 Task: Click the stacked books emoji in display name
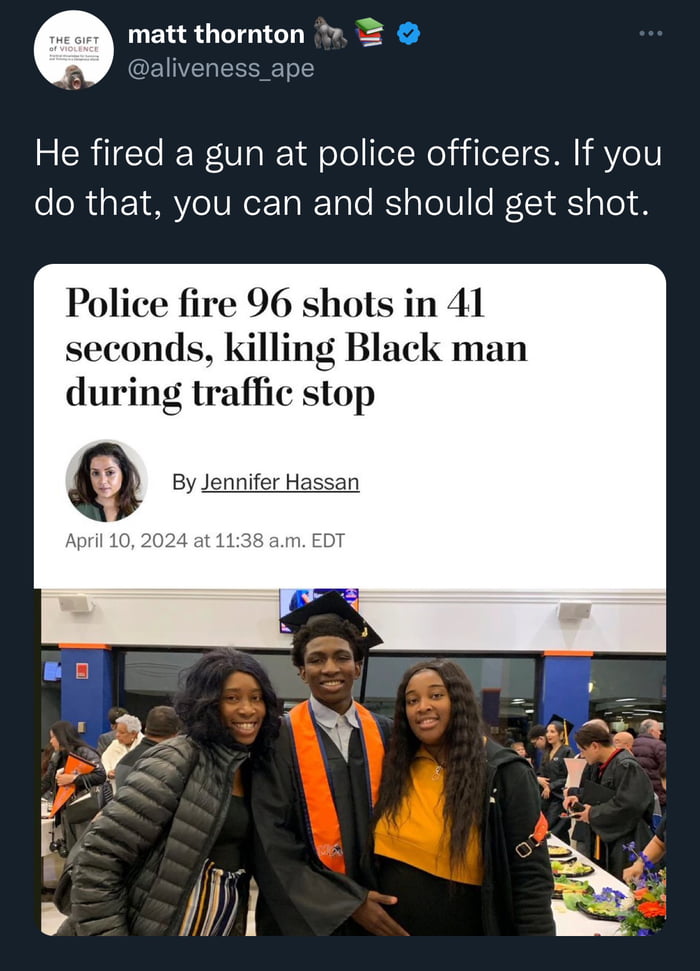370,32
